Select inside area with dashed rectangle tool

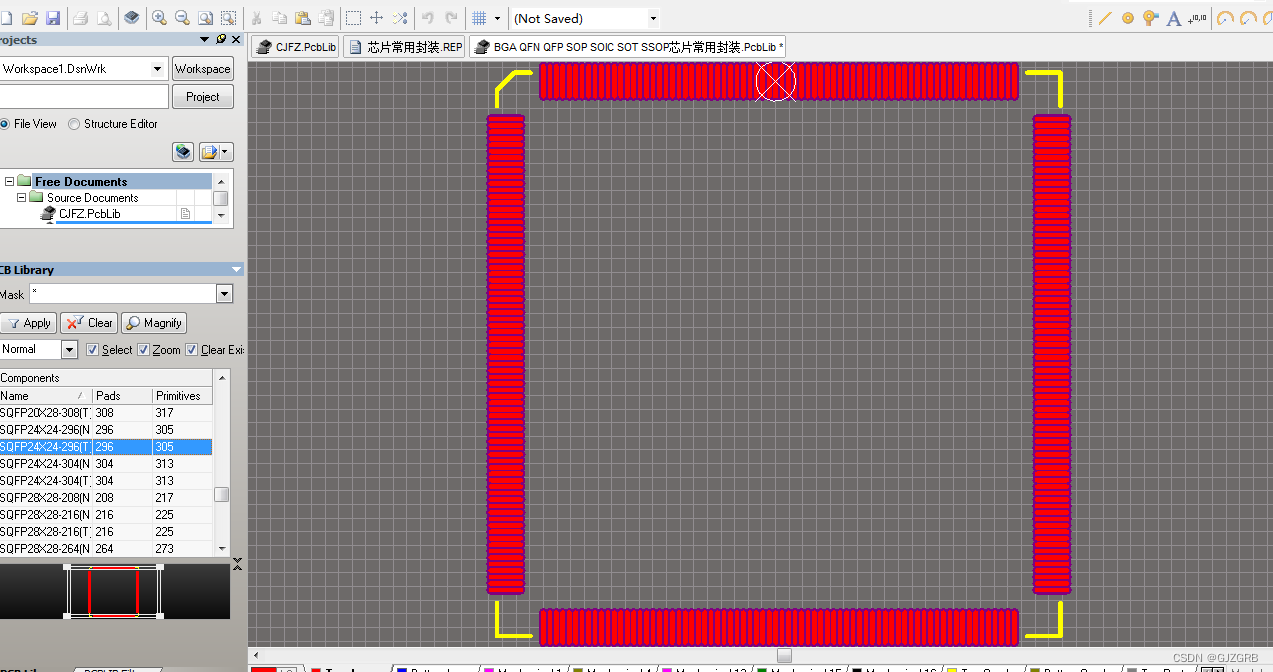[x=353, y=18]
